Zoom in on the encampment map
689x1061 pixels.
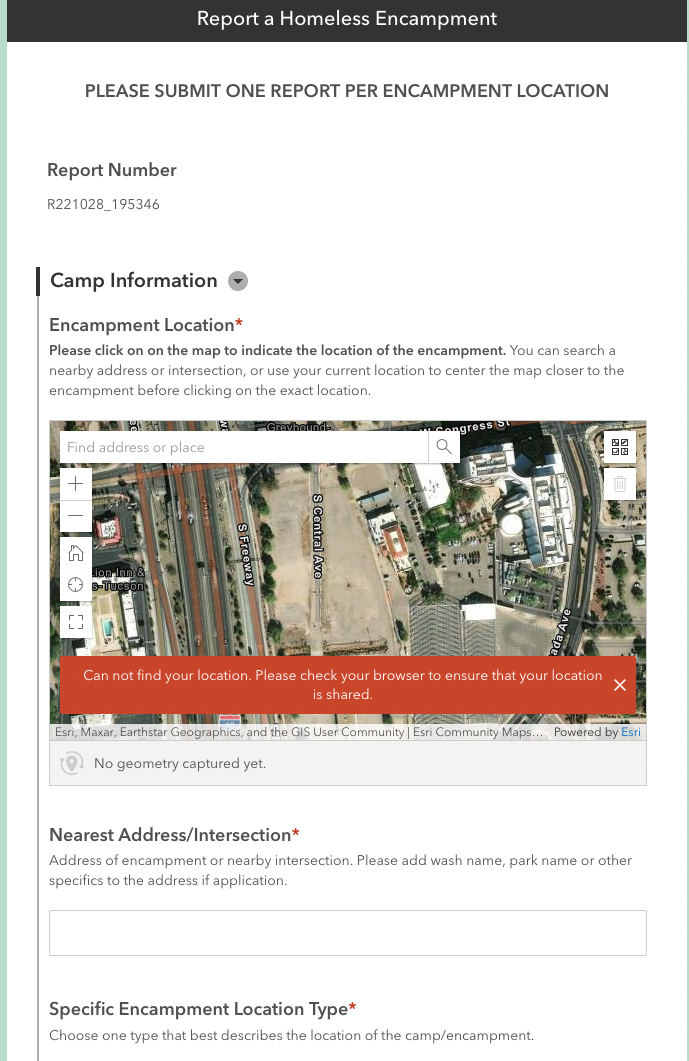tap(76, 483)
